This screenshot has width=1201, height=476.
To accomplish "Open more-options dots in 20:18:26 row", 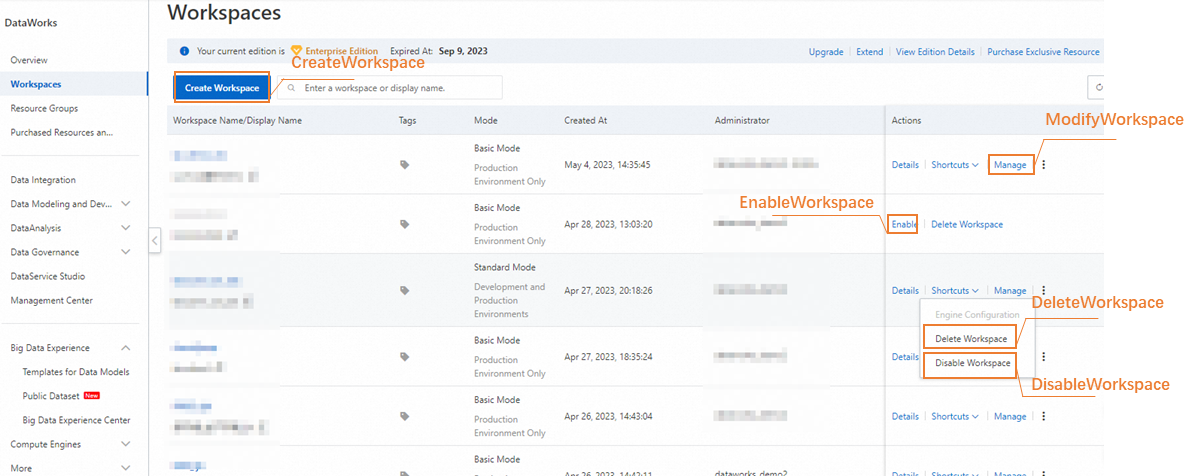I will pyautogui.click(x=1043, y=291).
